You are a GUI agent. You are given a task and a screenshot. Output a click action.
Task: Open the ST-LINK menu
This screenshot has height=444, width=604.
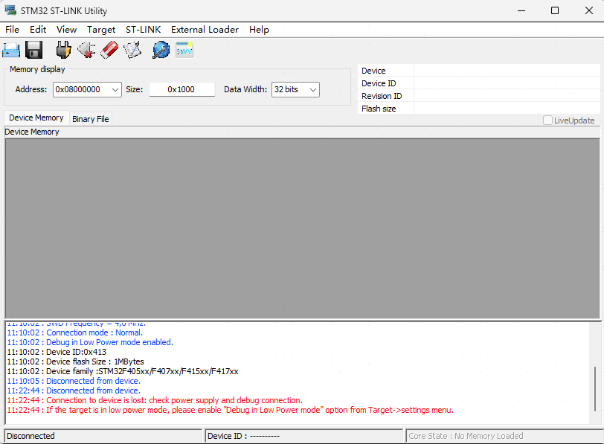tap(143, 30)
